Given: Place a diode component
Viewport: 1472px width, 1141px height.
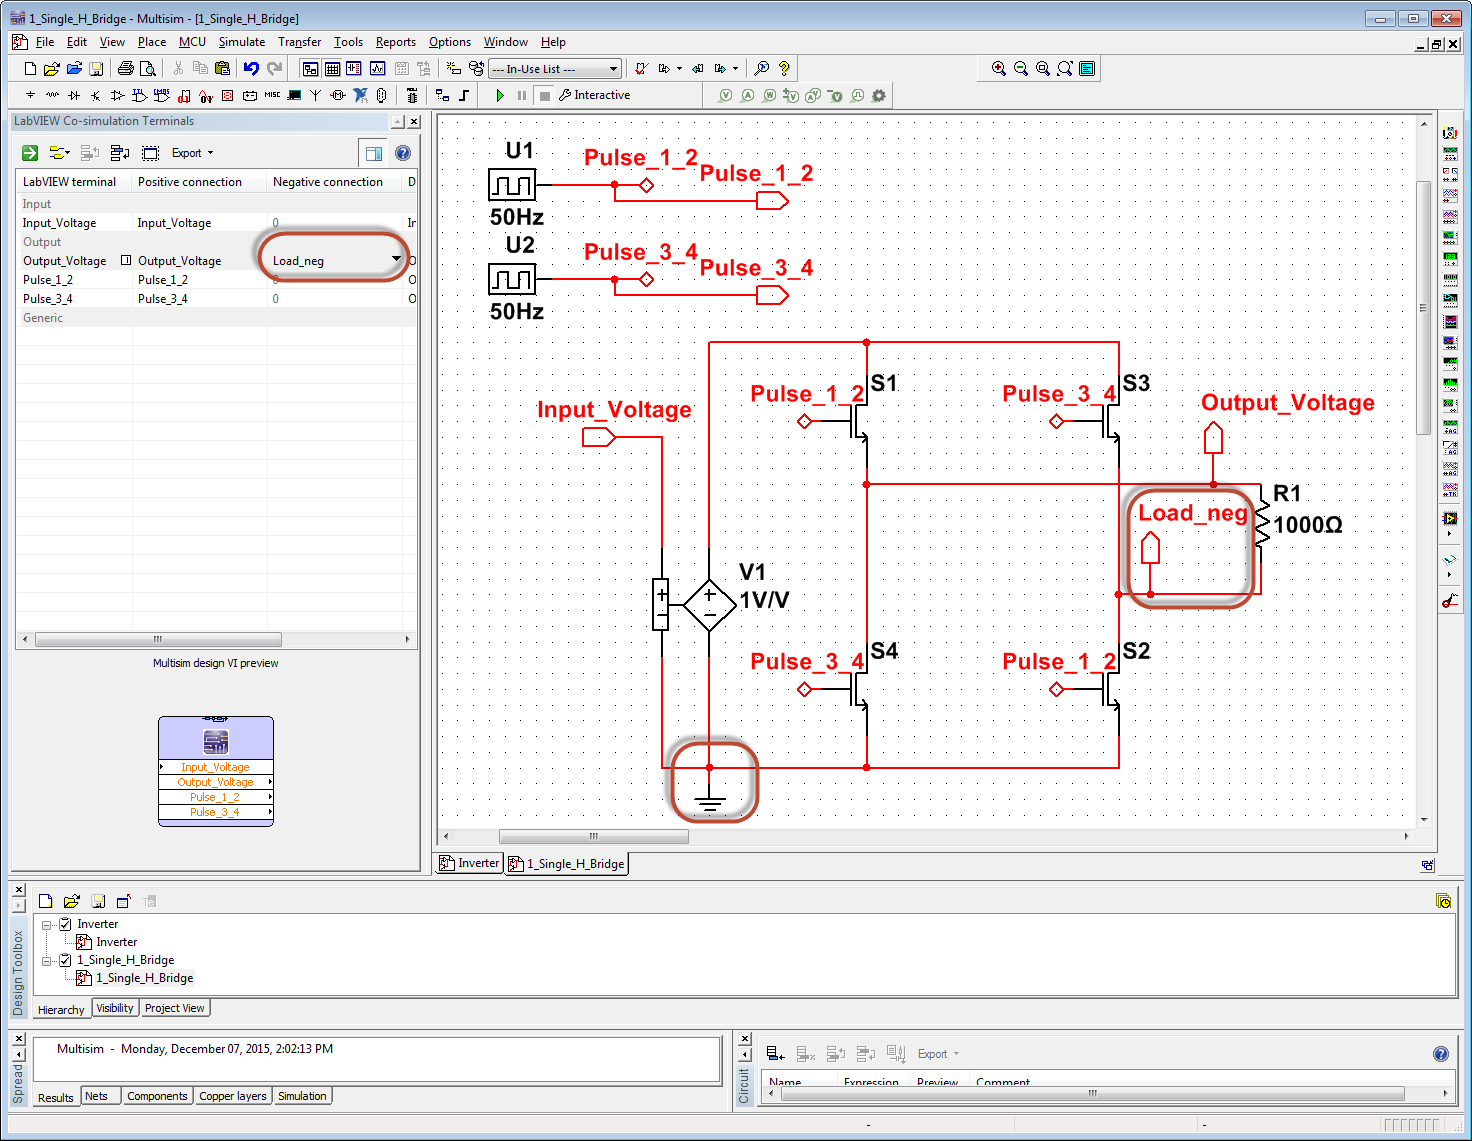Looking at the screenshot, I should click(x=74, y=96).
